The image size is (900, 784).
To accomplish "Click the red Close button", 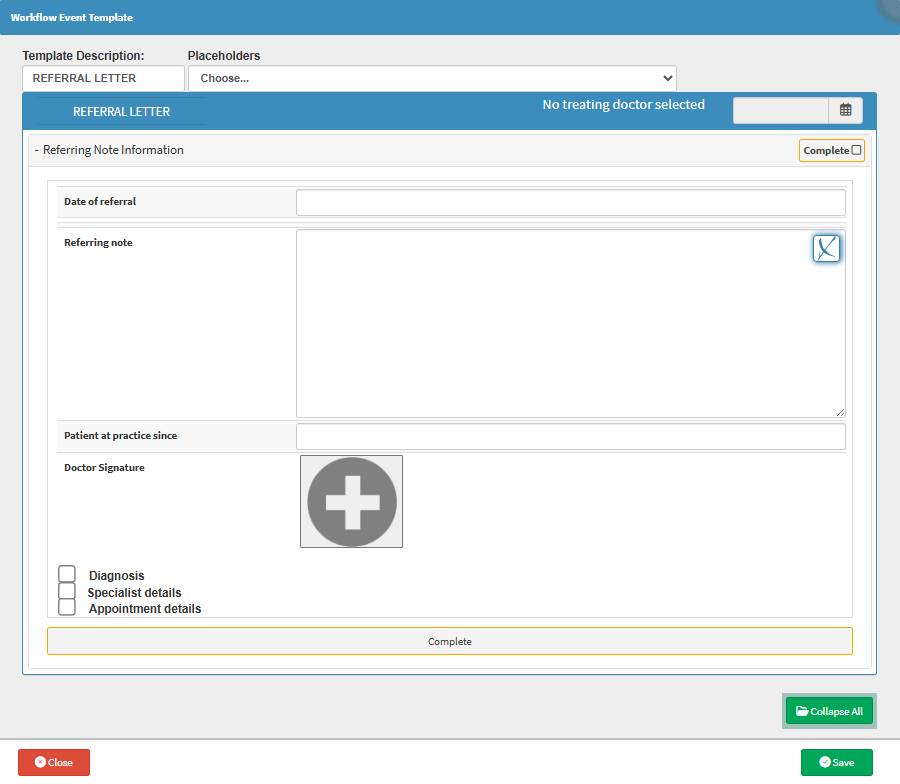I will point(54,762).
